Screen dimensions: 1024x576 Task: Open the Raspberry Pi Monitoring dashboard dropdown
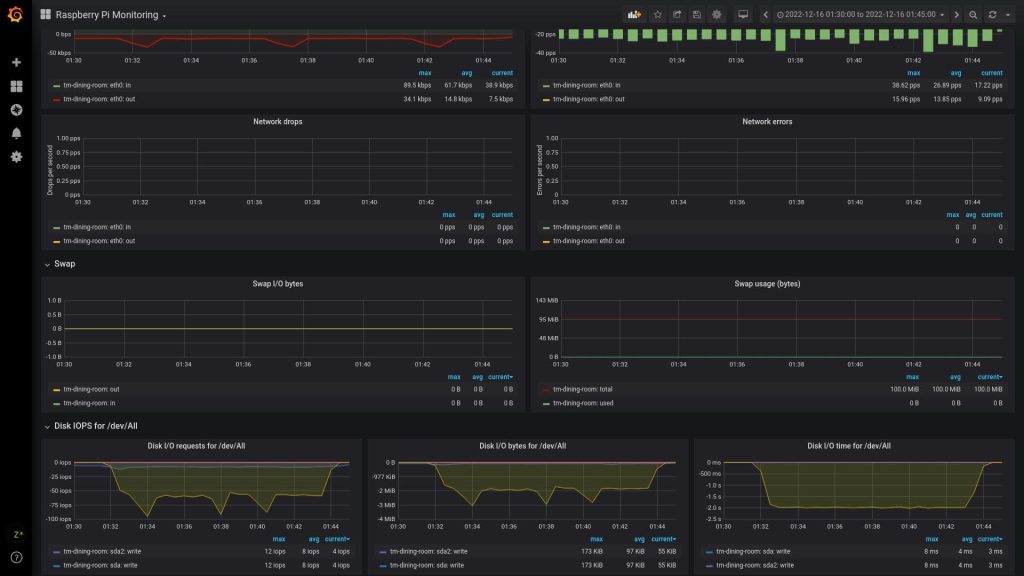pyautogui.click(x=110, y=15)
